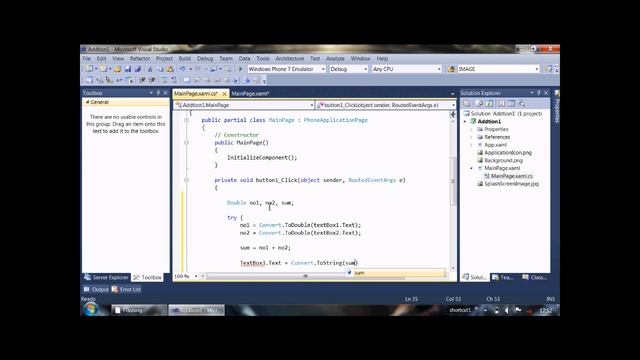Open the Addition1.MainPage class dropdown

tap(311, 105)
